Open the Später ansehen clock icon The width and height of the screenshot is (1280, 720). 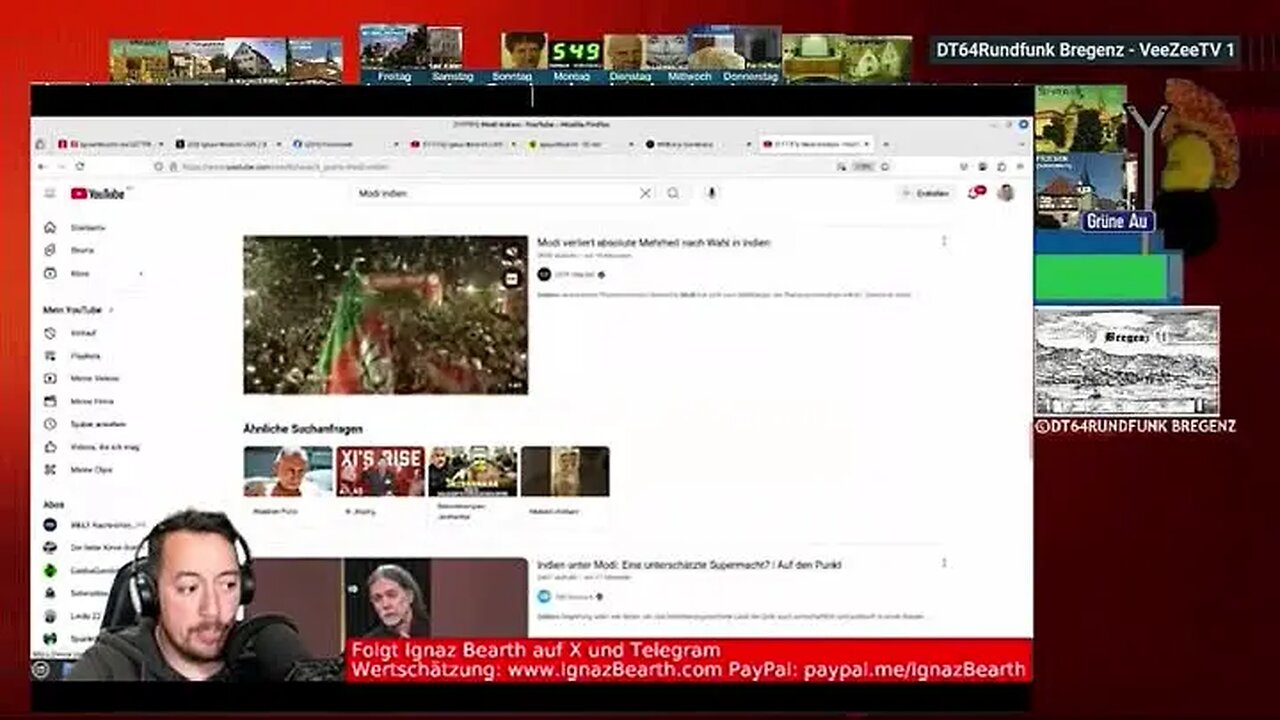(50, 424)
